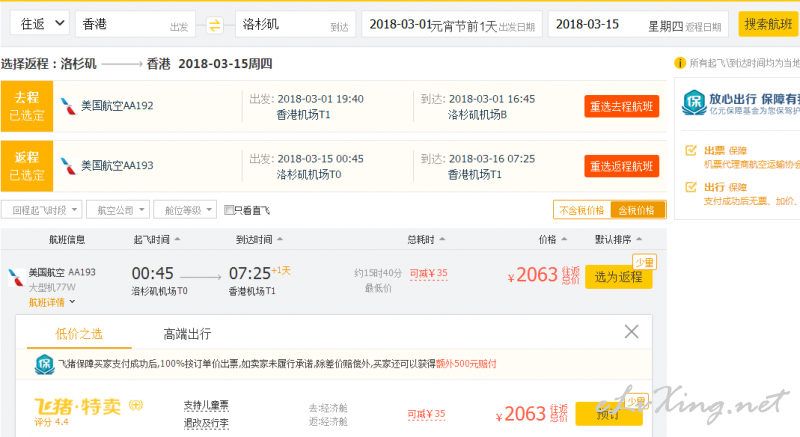Click 重选去程航班 button
Screen dimensions: 800x437
pos(621,106)
